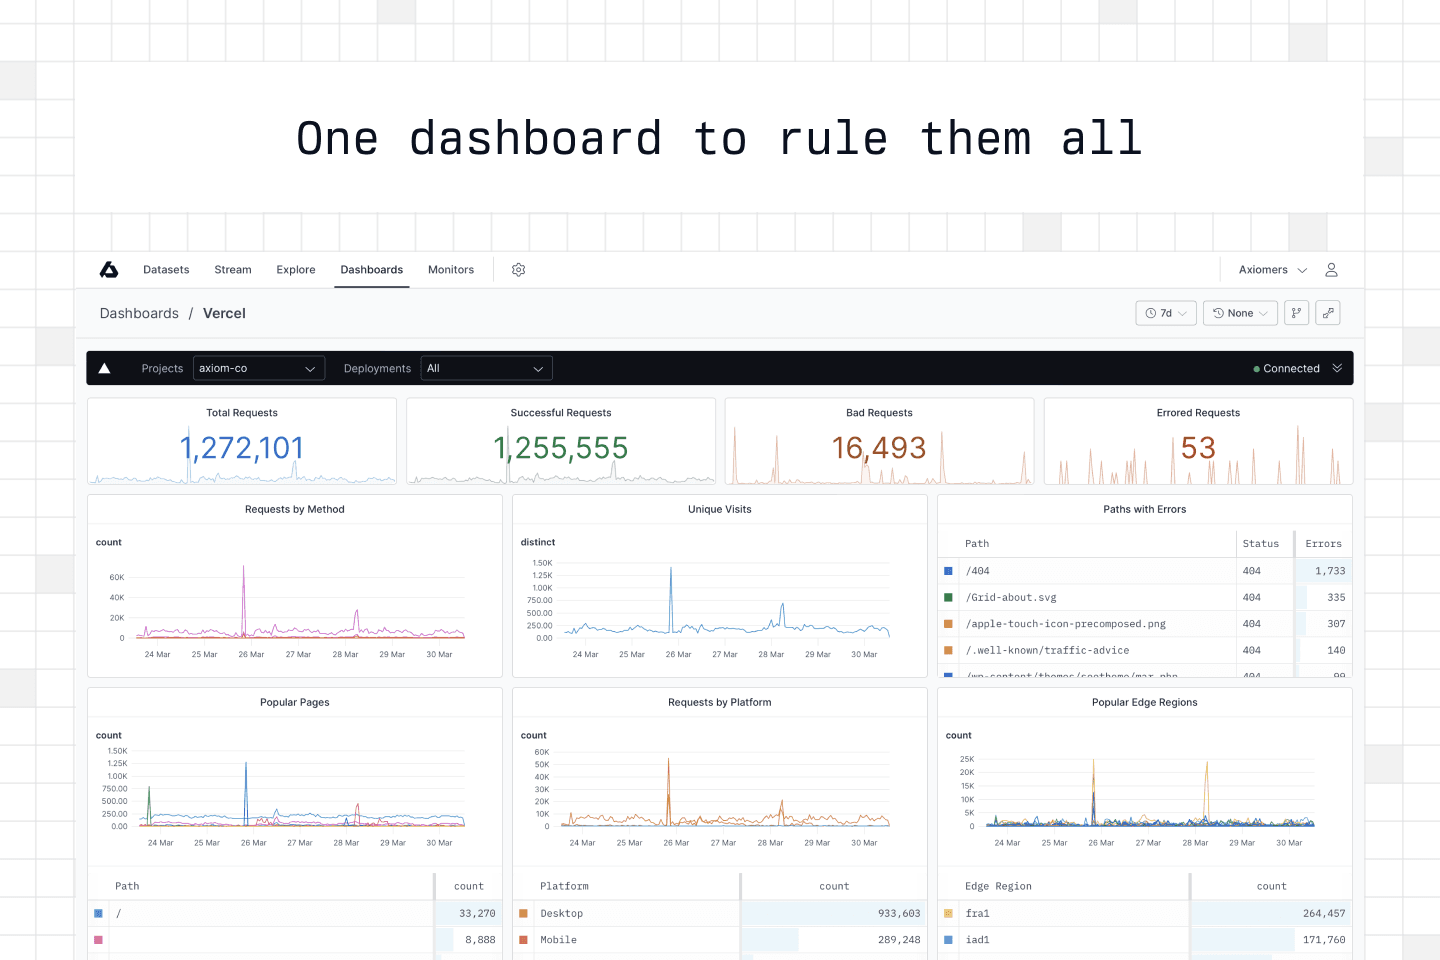Select the /Grid-about.svg path row

(x=1011, y=597)
